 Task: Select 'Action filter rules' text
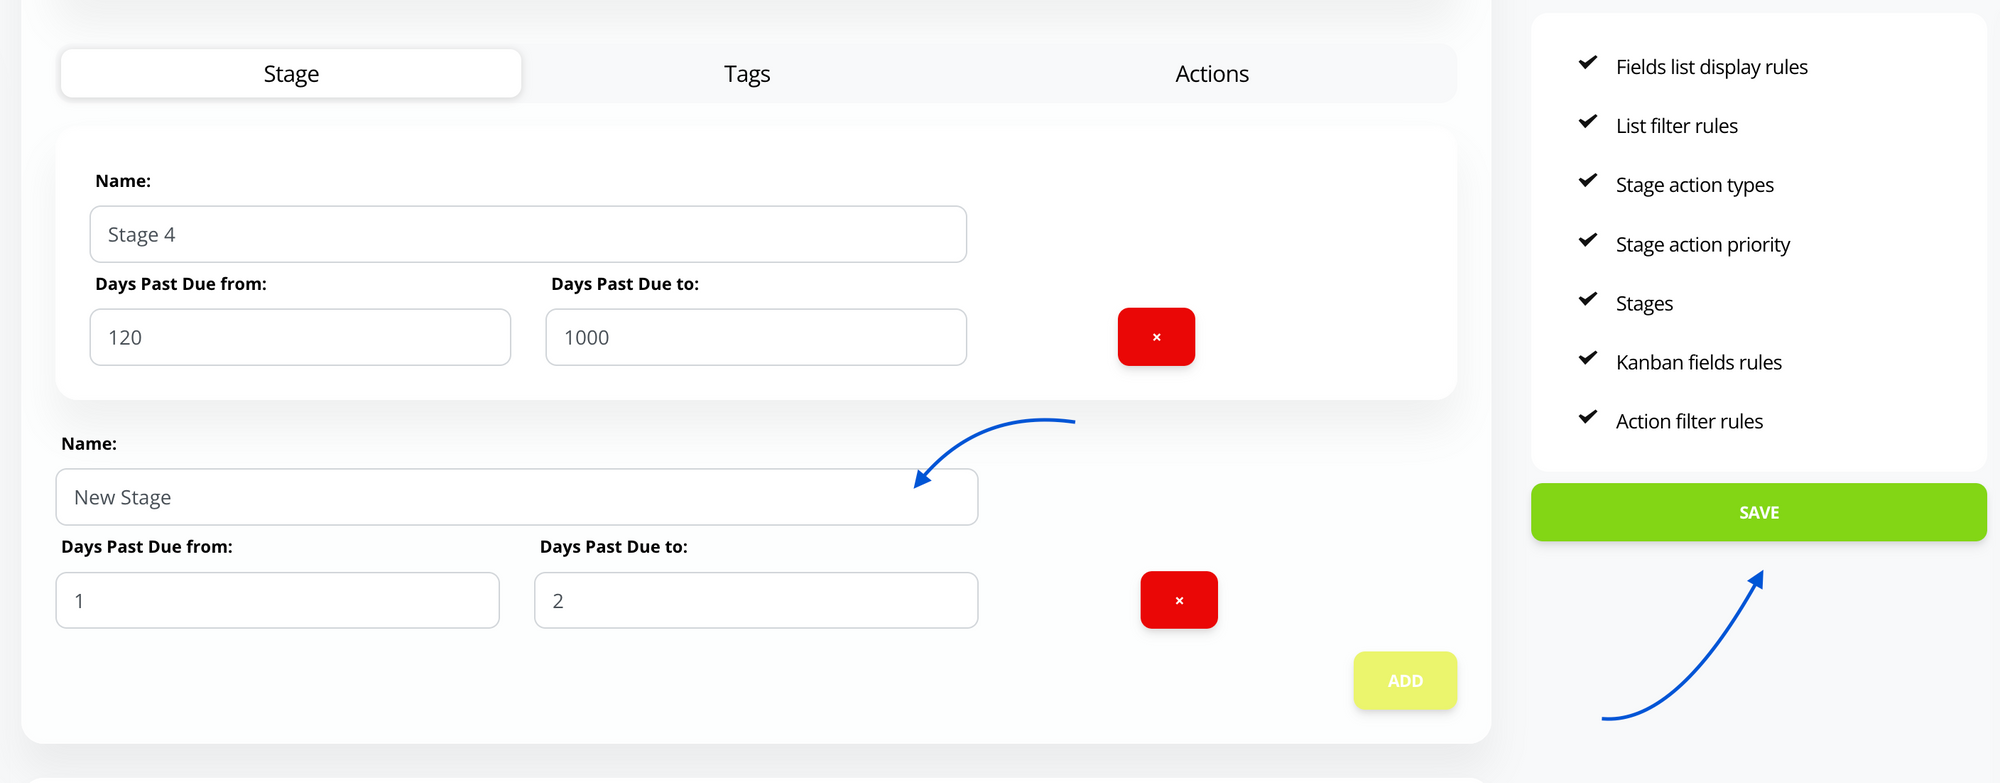[x=1689, y=422]
